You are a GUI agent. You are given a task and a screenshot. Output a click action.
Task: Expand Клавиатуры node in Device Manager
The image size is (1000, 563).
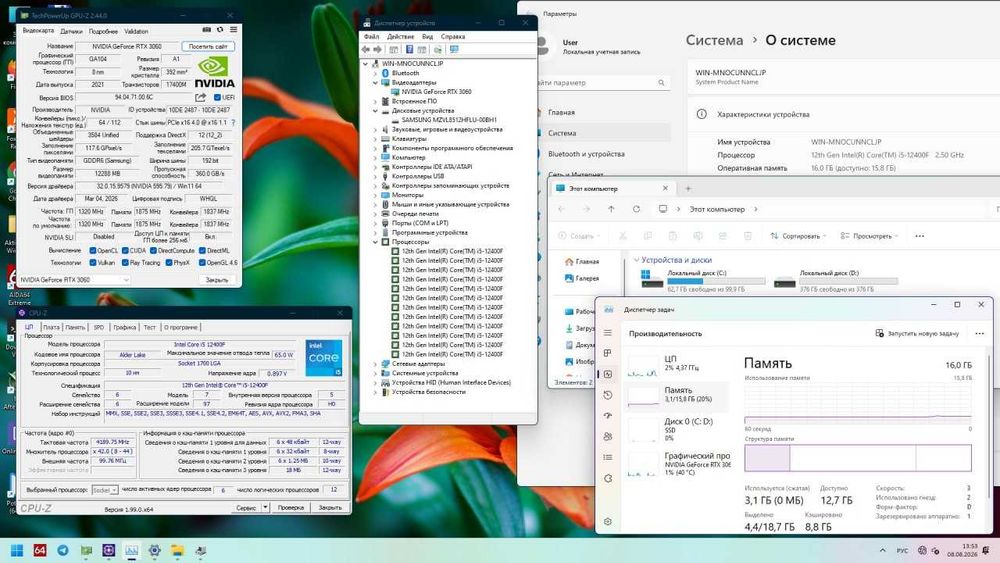[375, 139]
